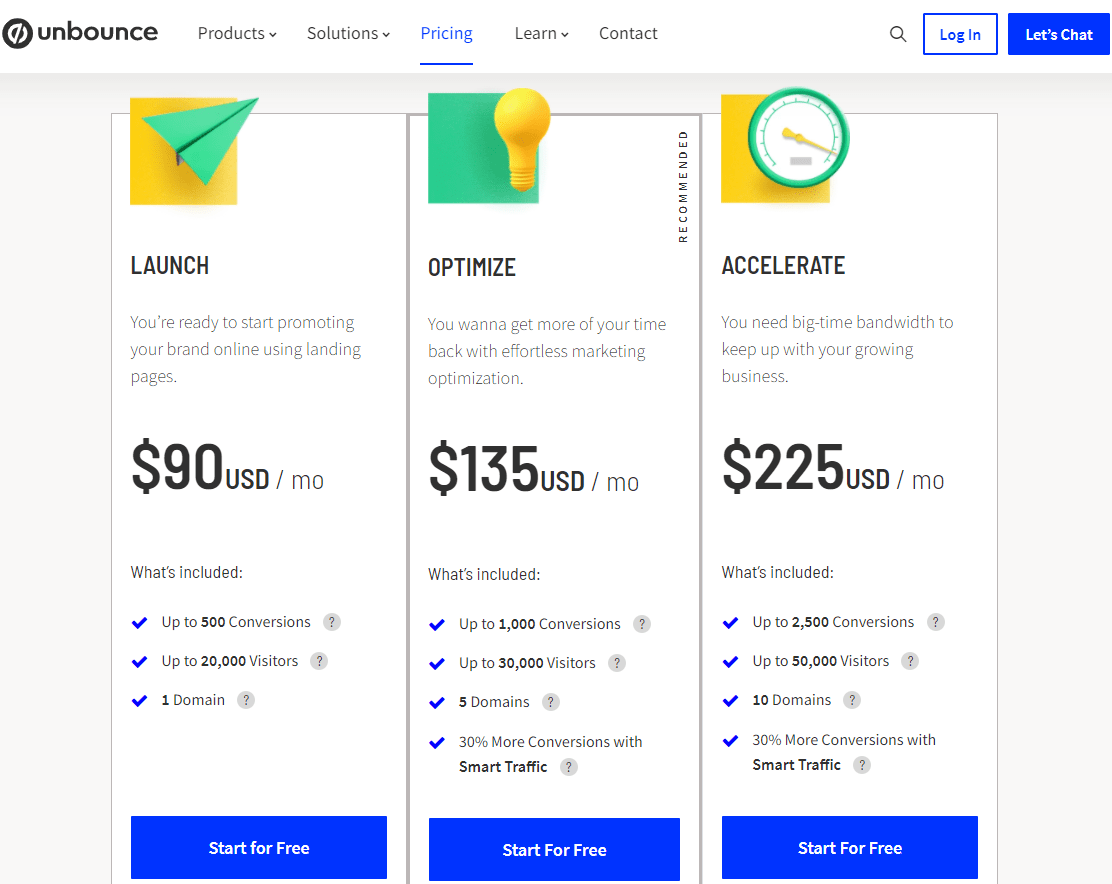Image resolution: width=1112 pixels, height=884 pixels.
Task: Expand the Products dropdown menu
Action: pyautogui.click(x=237, y=33)
